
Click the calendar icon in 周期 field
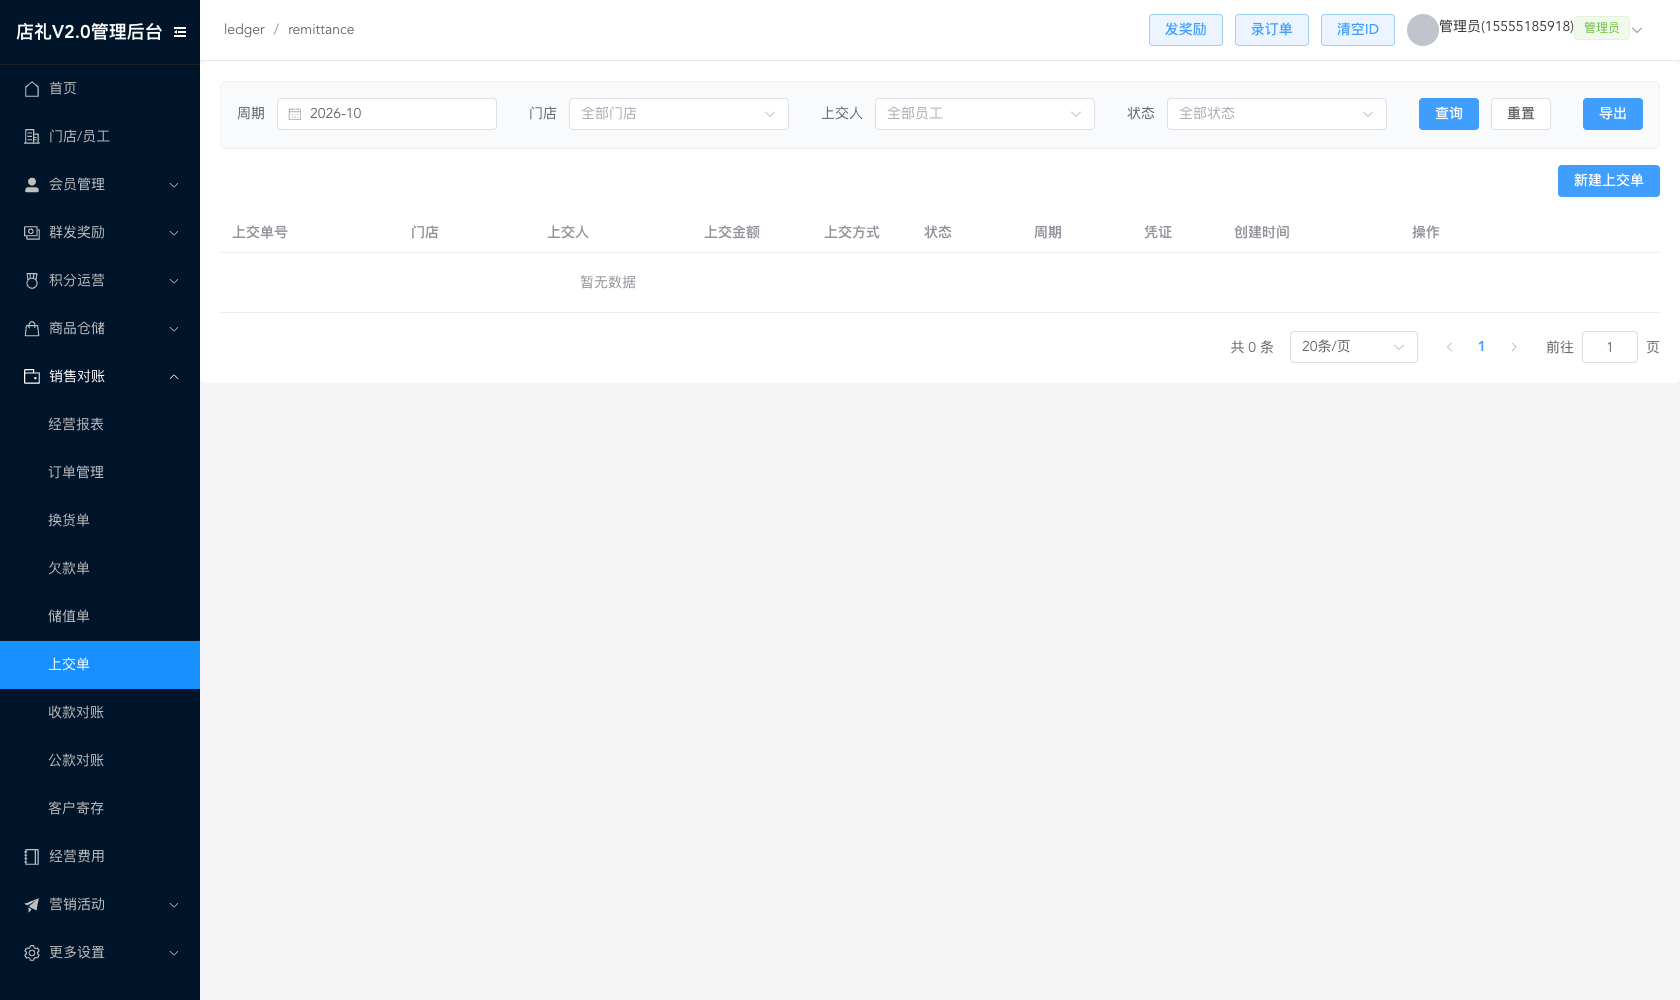click(295, 114)
